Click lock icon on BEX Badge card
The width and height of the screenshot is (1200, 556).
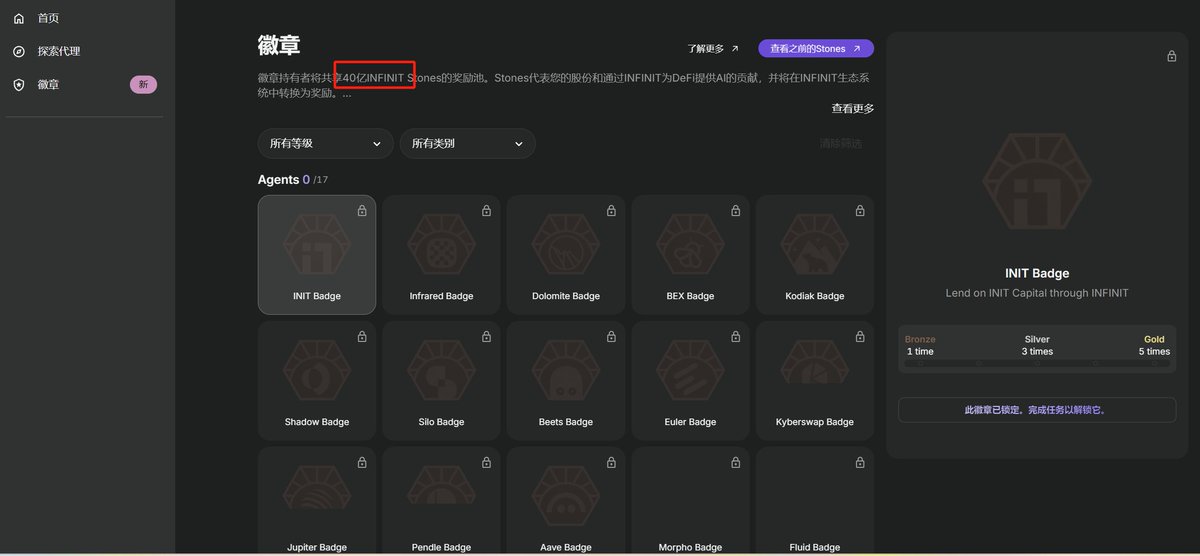[735, 210]
